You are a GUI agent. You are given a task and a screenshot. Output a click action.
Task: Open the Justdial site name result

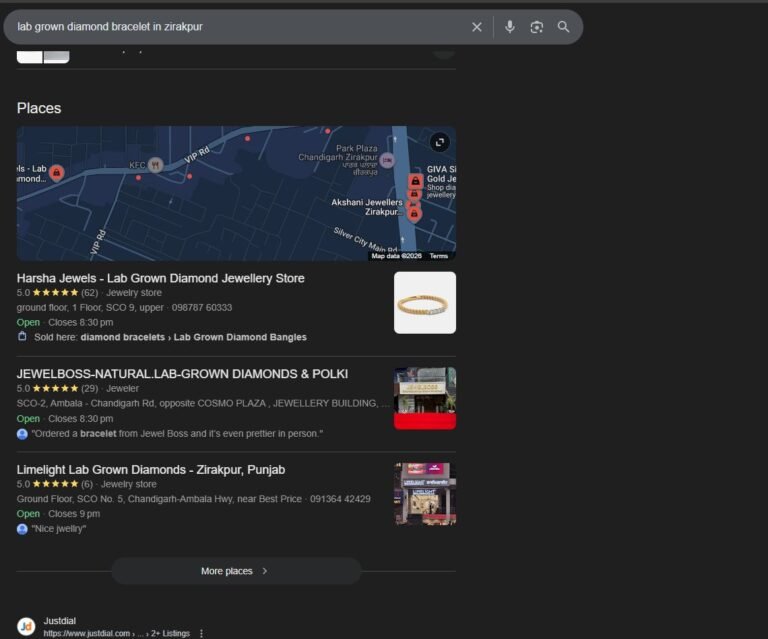[x=60, y=621]
